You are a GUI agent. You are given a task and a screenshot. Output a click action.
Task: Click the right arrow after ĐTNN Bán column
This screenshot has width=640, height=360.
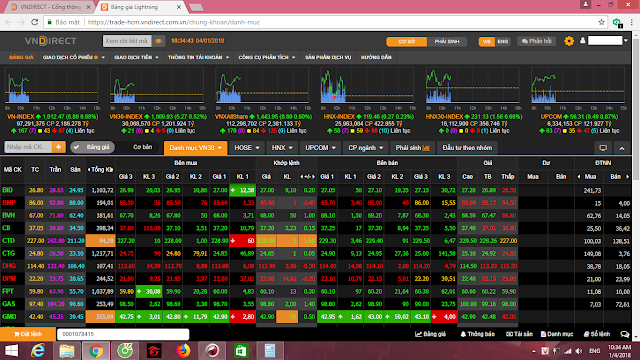(x=627, y=176)
